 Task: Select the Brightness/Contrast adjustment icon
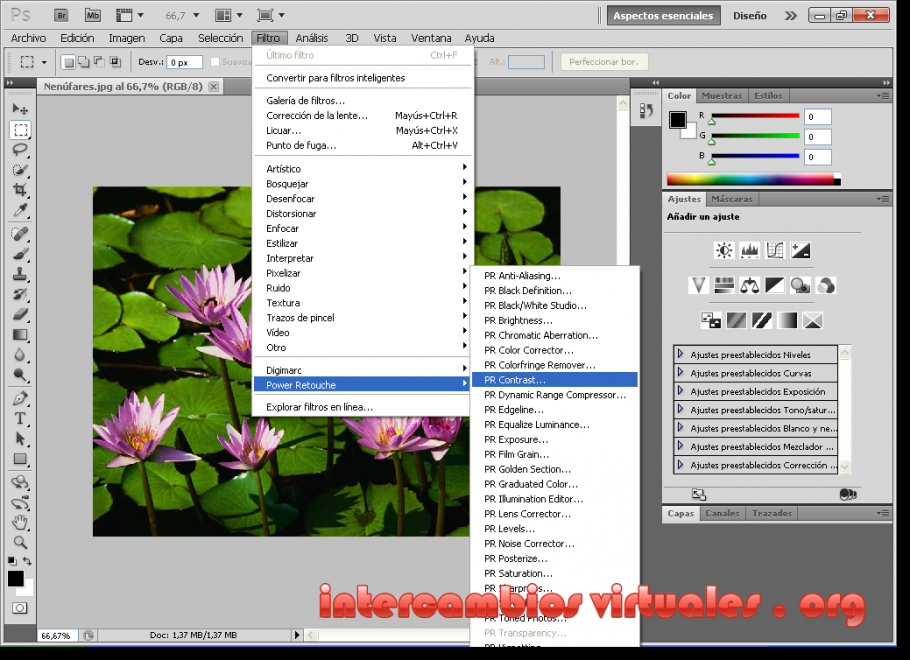pyautogui.click(x=725, y=250)
